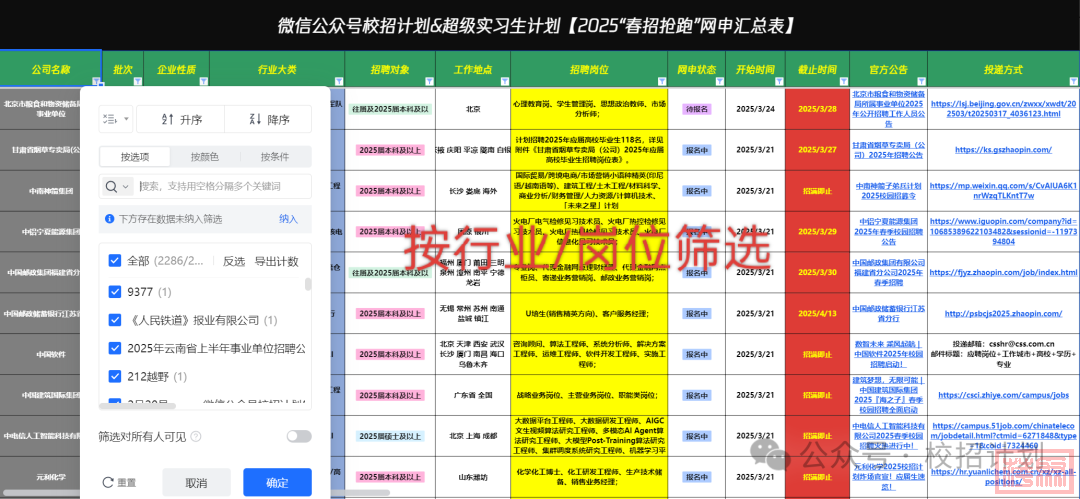
Task: Confirm filter with 确定 button
Action: pos(277,482)
